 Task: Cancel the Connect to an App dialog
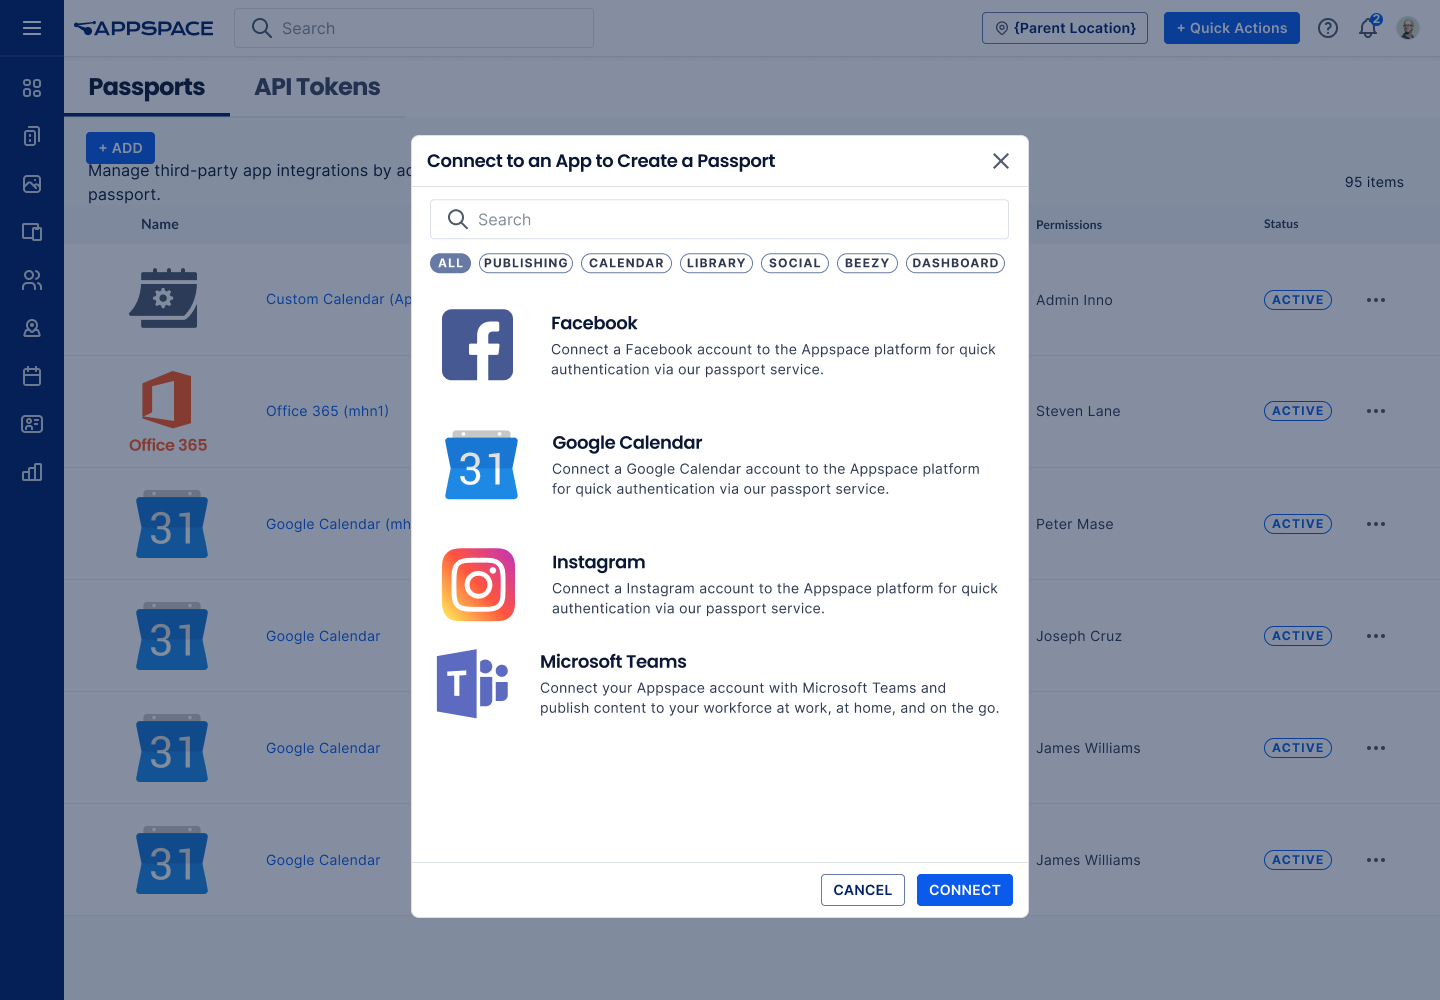(862, 890)
